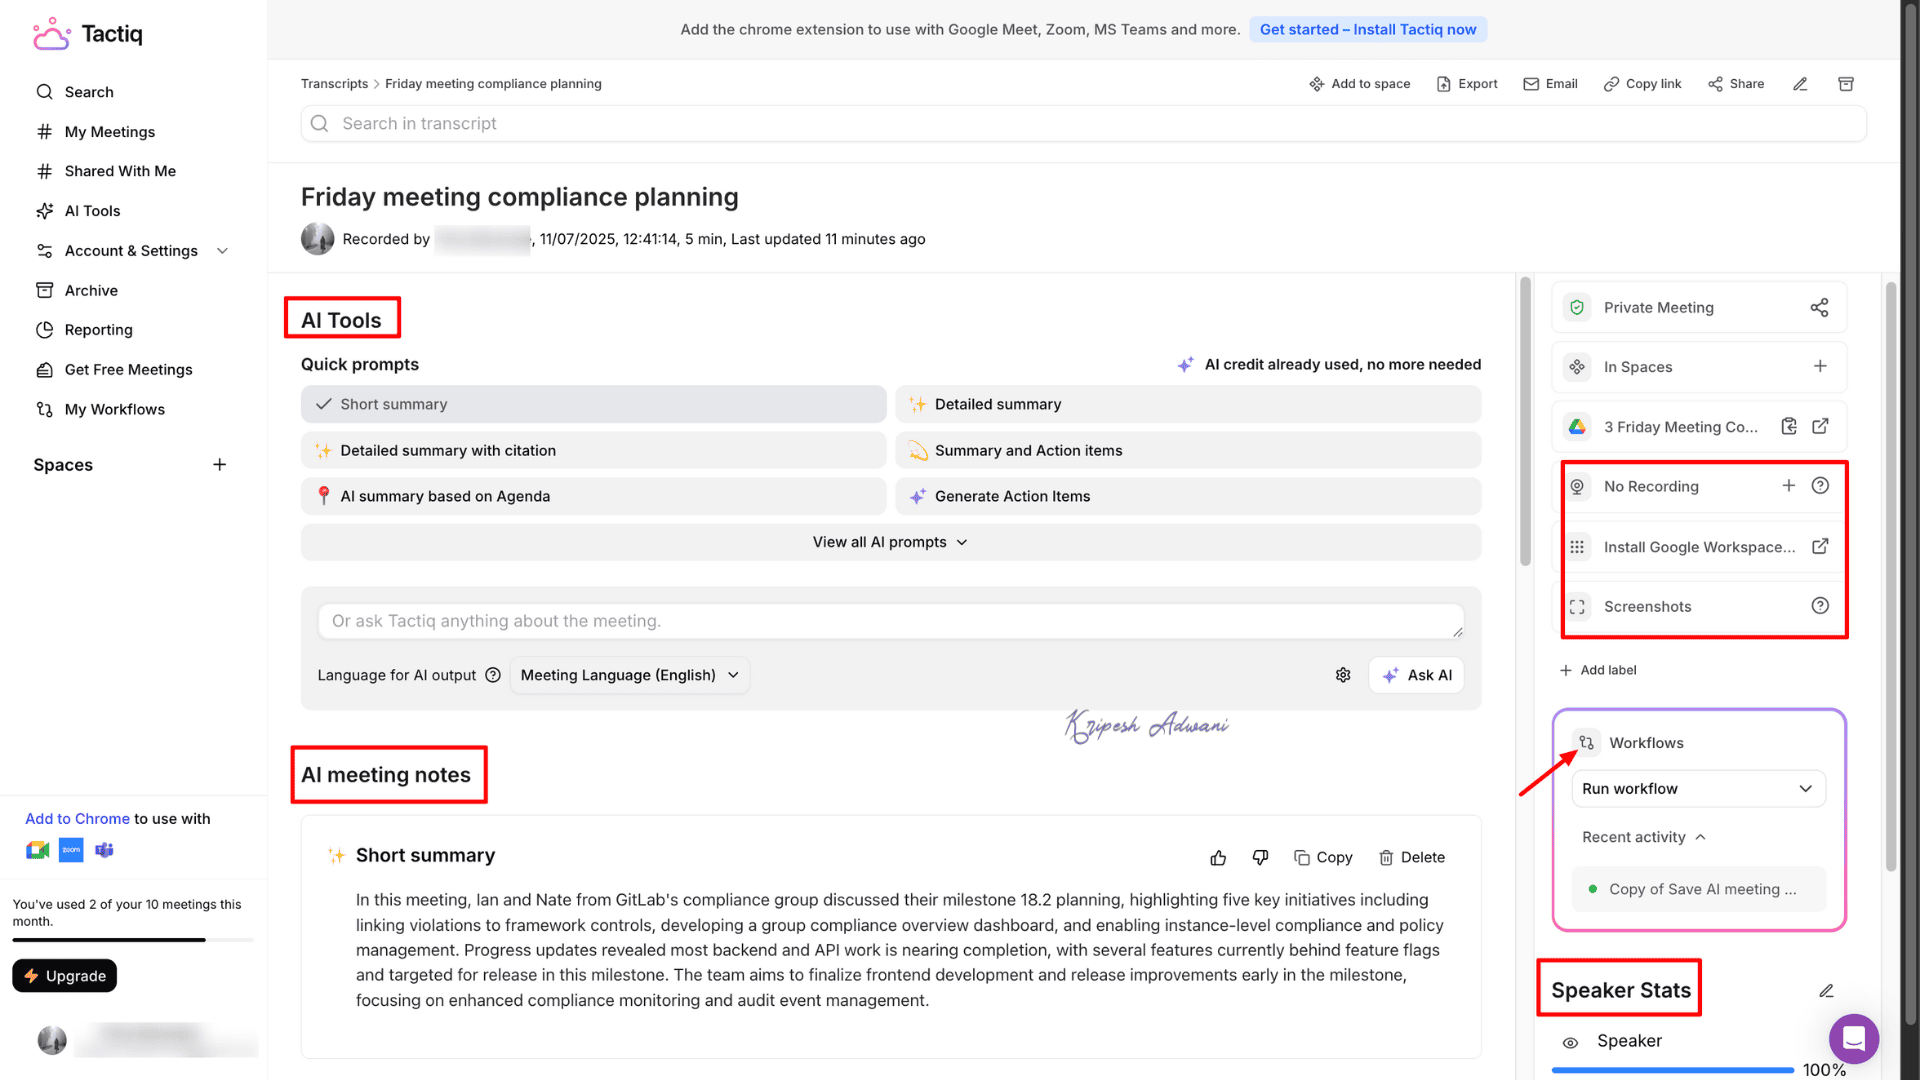The height and width of the screenshot is (1080, 1920).
Task: Click the thumbs down icon on Short summary
Action: point(1260,858)
